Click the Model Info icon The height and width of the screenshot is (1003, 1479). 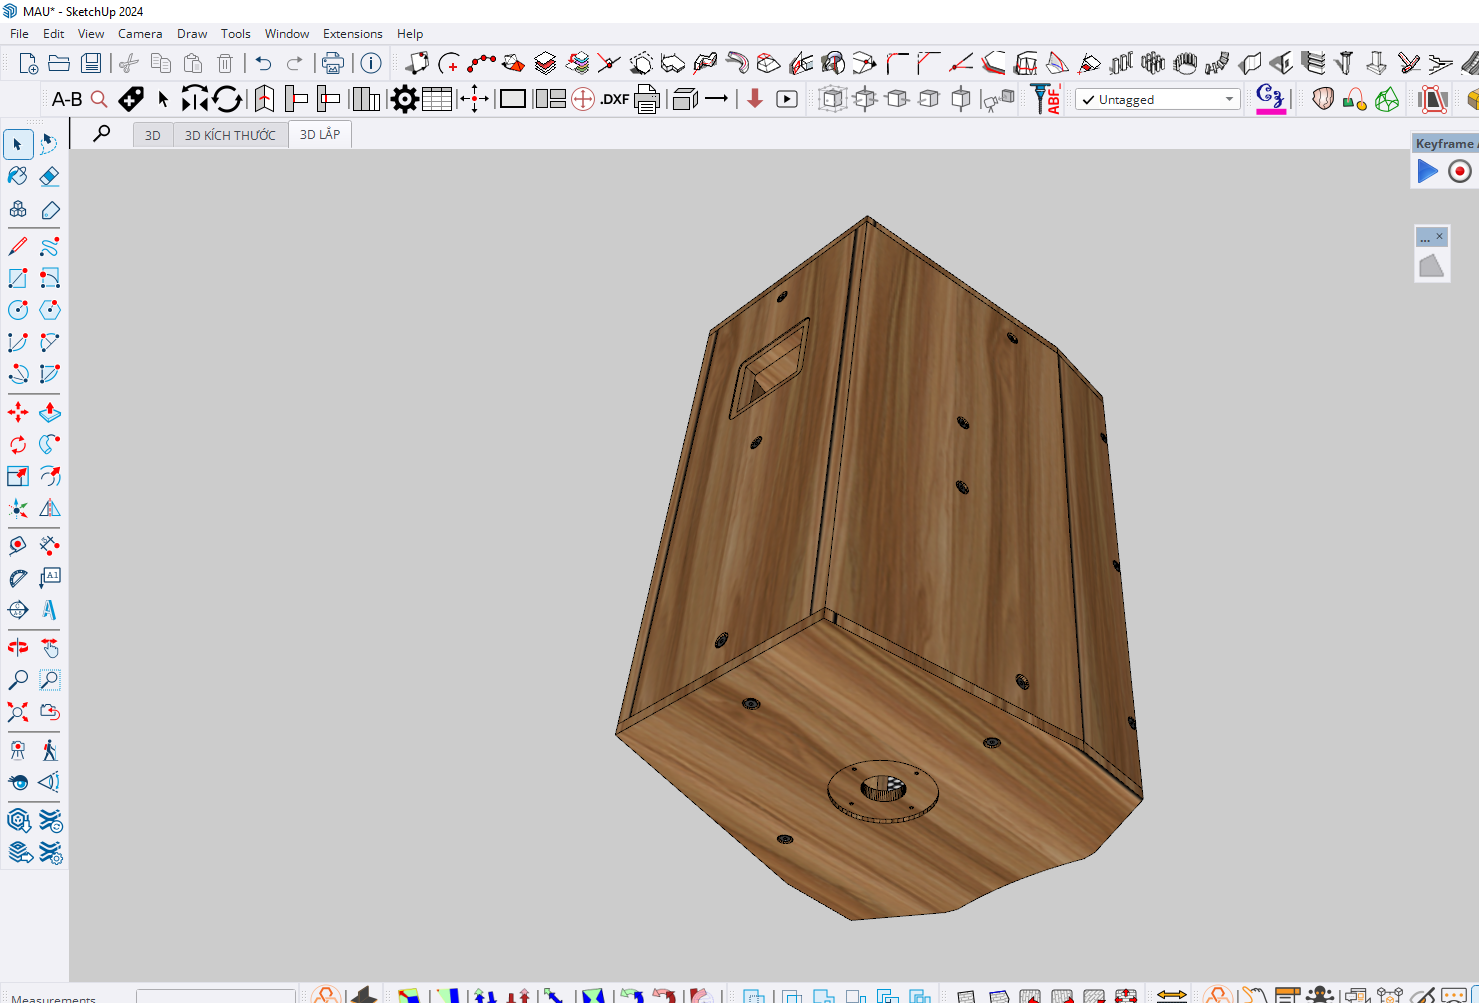(371, 63)
